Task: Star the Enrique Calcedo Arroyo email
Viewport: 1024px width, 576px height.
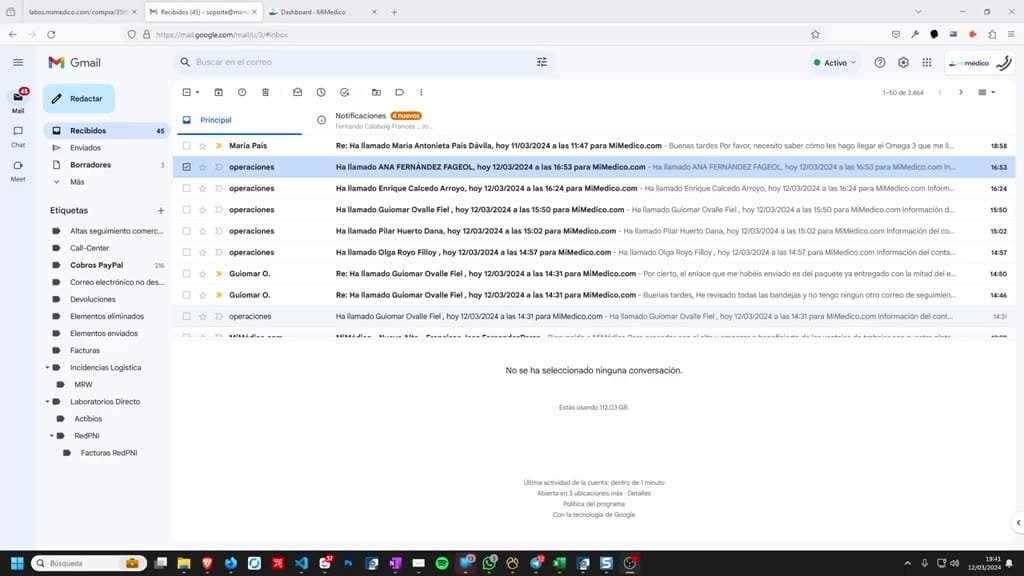Action: (202, 188)
